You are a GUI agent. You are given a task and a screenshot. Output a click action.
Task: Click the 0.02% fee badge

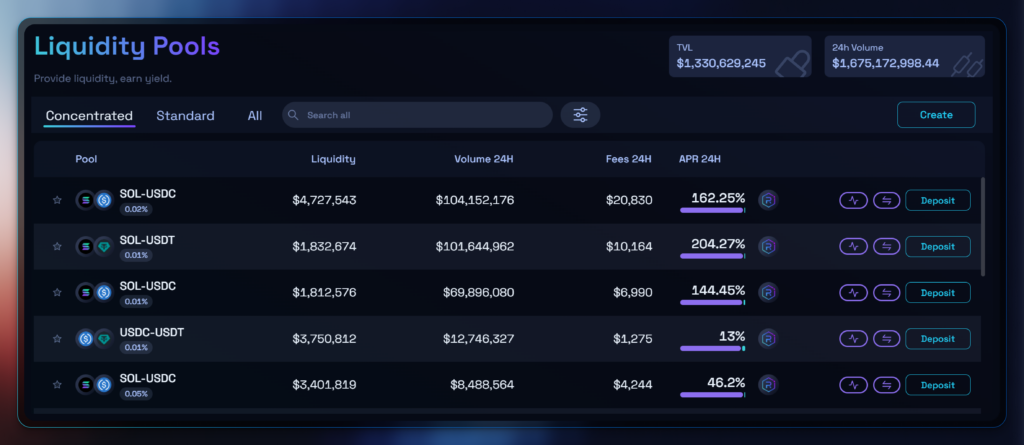coord(136,209)
